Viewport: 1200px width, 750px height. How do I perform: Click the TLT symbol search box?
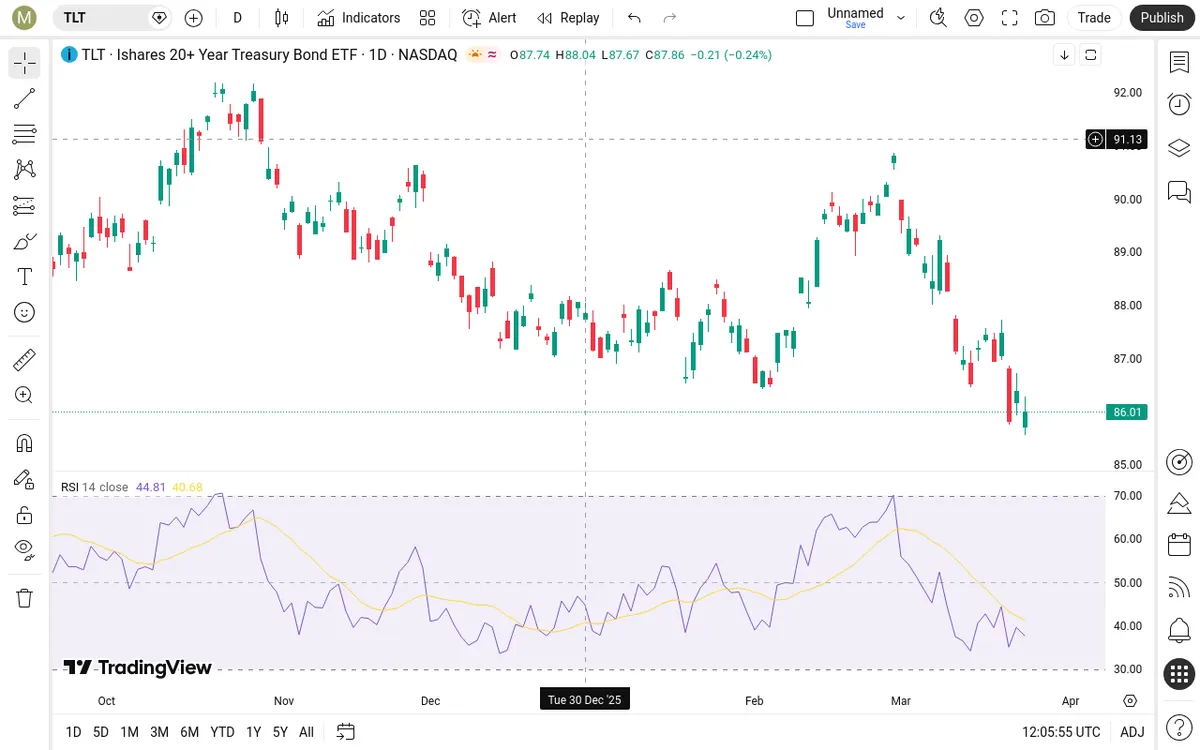click(113, 17)
